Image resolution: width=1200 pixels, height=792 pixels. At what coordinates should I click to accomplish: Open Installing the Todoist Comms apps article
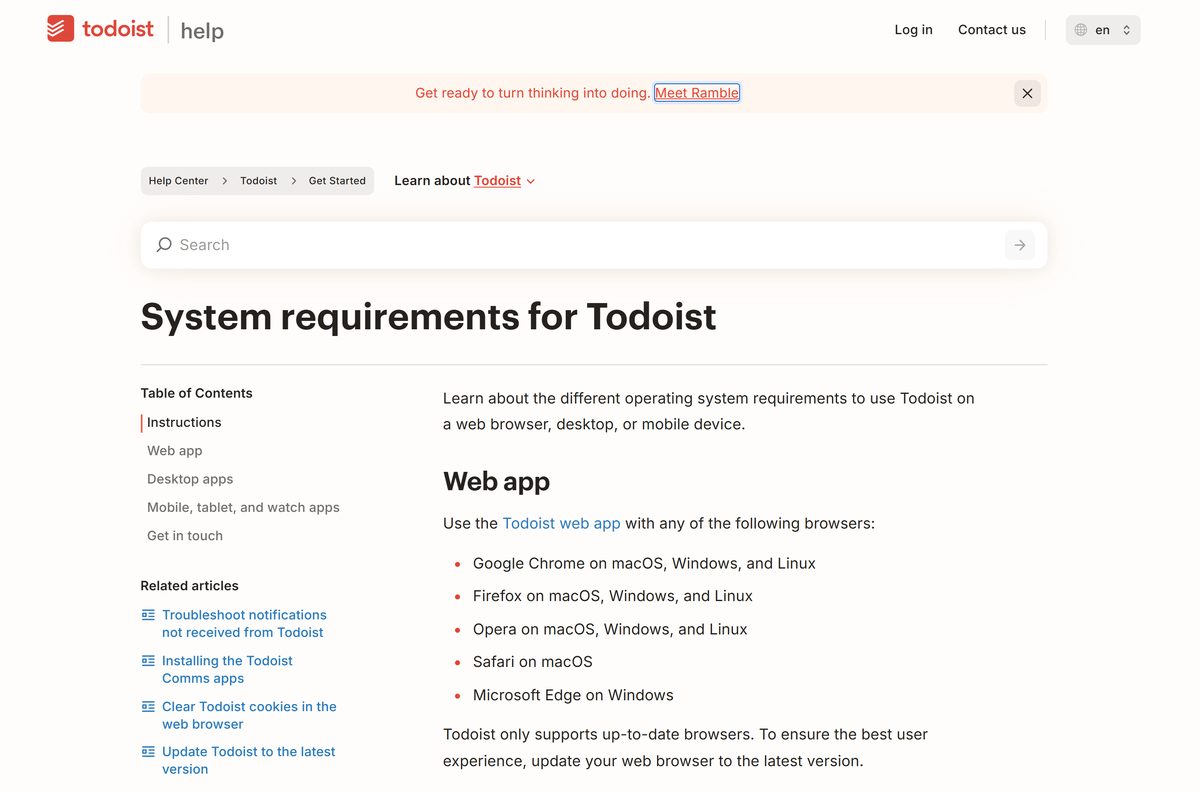pyautogui.click(x=227, y=670)
